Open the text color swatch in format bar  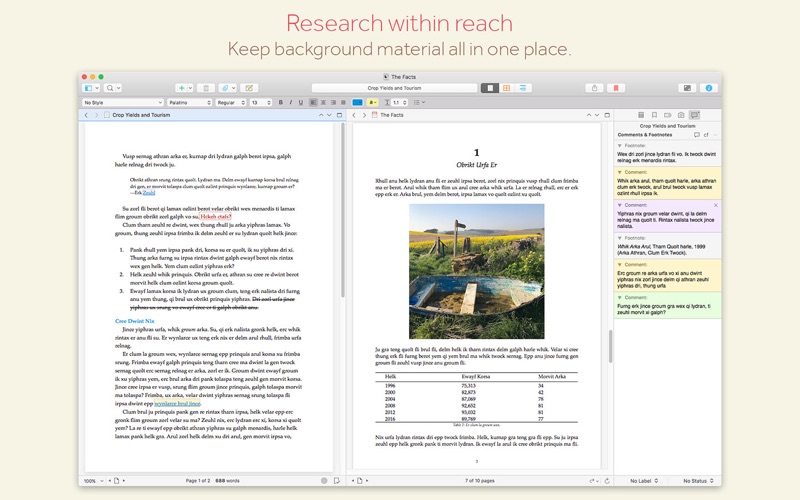(x=357, y=102)
